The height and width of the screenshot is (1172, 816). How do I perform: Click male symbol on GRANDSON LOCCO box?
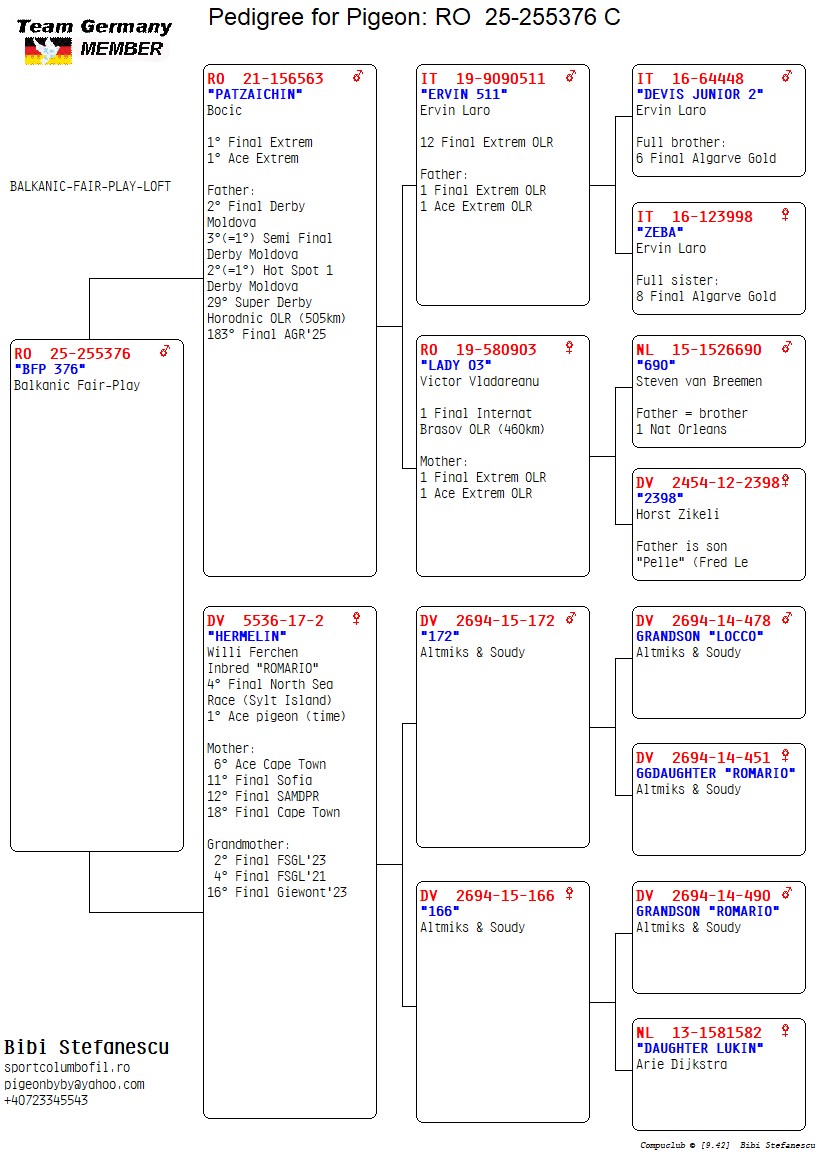pyautogui.click(x=787, y=618)
